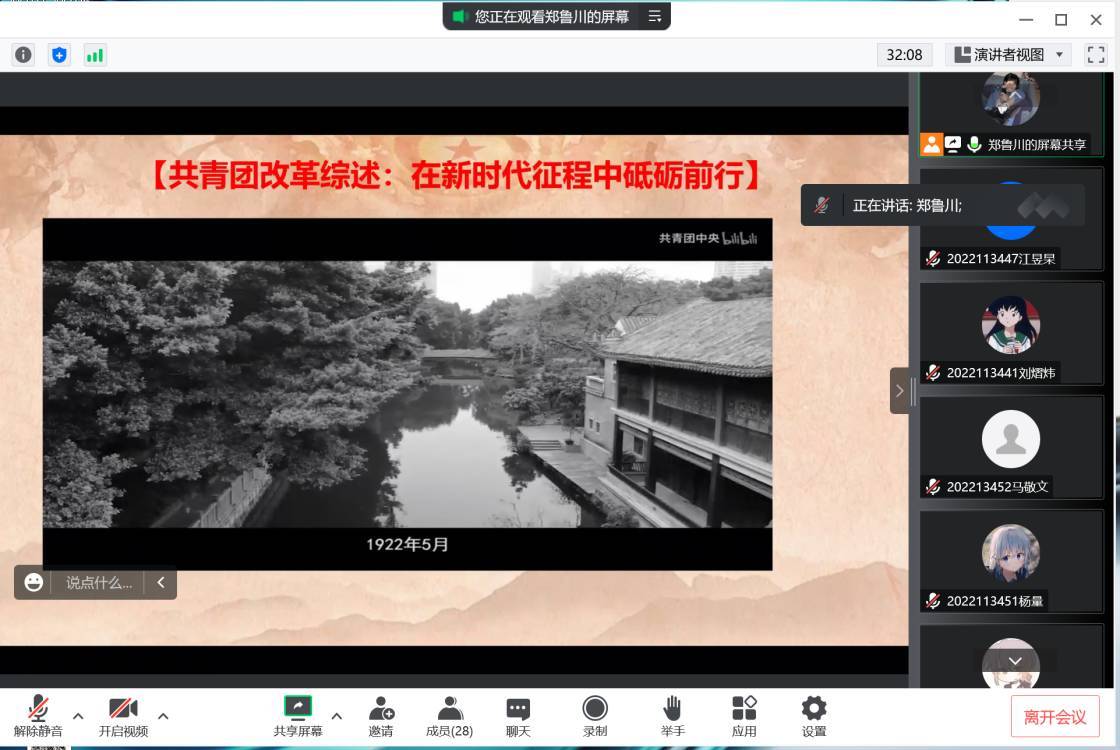Viewport: 1120px width, 750px height.
Task: Raise hand using the 举手 icon
Action: coord(673,716)
